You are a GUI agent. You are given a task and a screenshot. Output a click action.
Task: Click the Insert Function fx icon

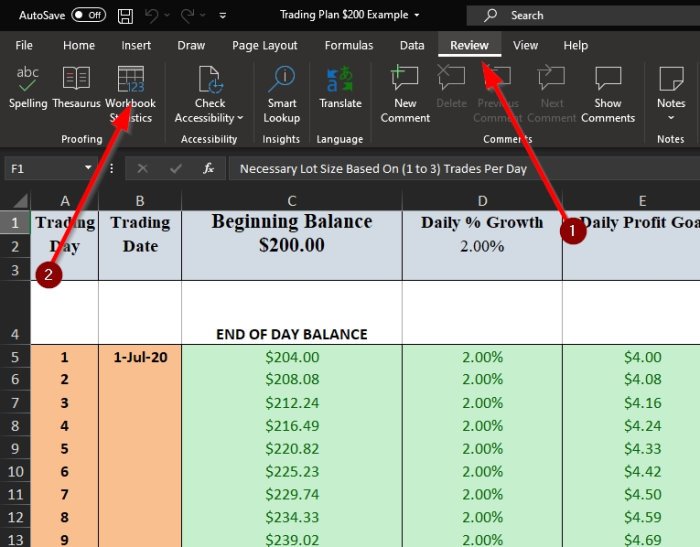click(x=208, y=169)
